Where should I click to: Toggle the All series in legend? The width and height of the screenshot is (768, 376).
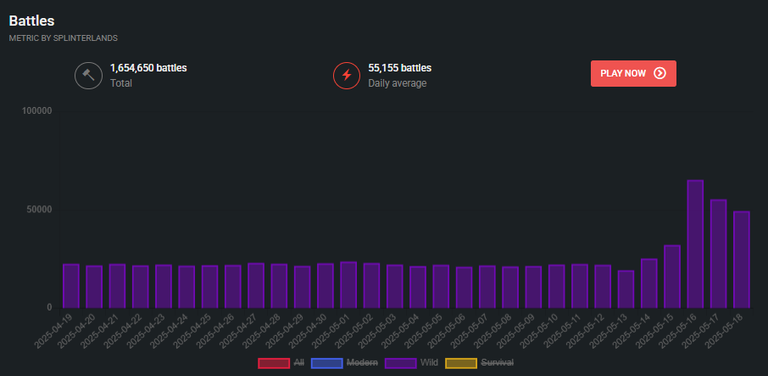click(281, 363)
